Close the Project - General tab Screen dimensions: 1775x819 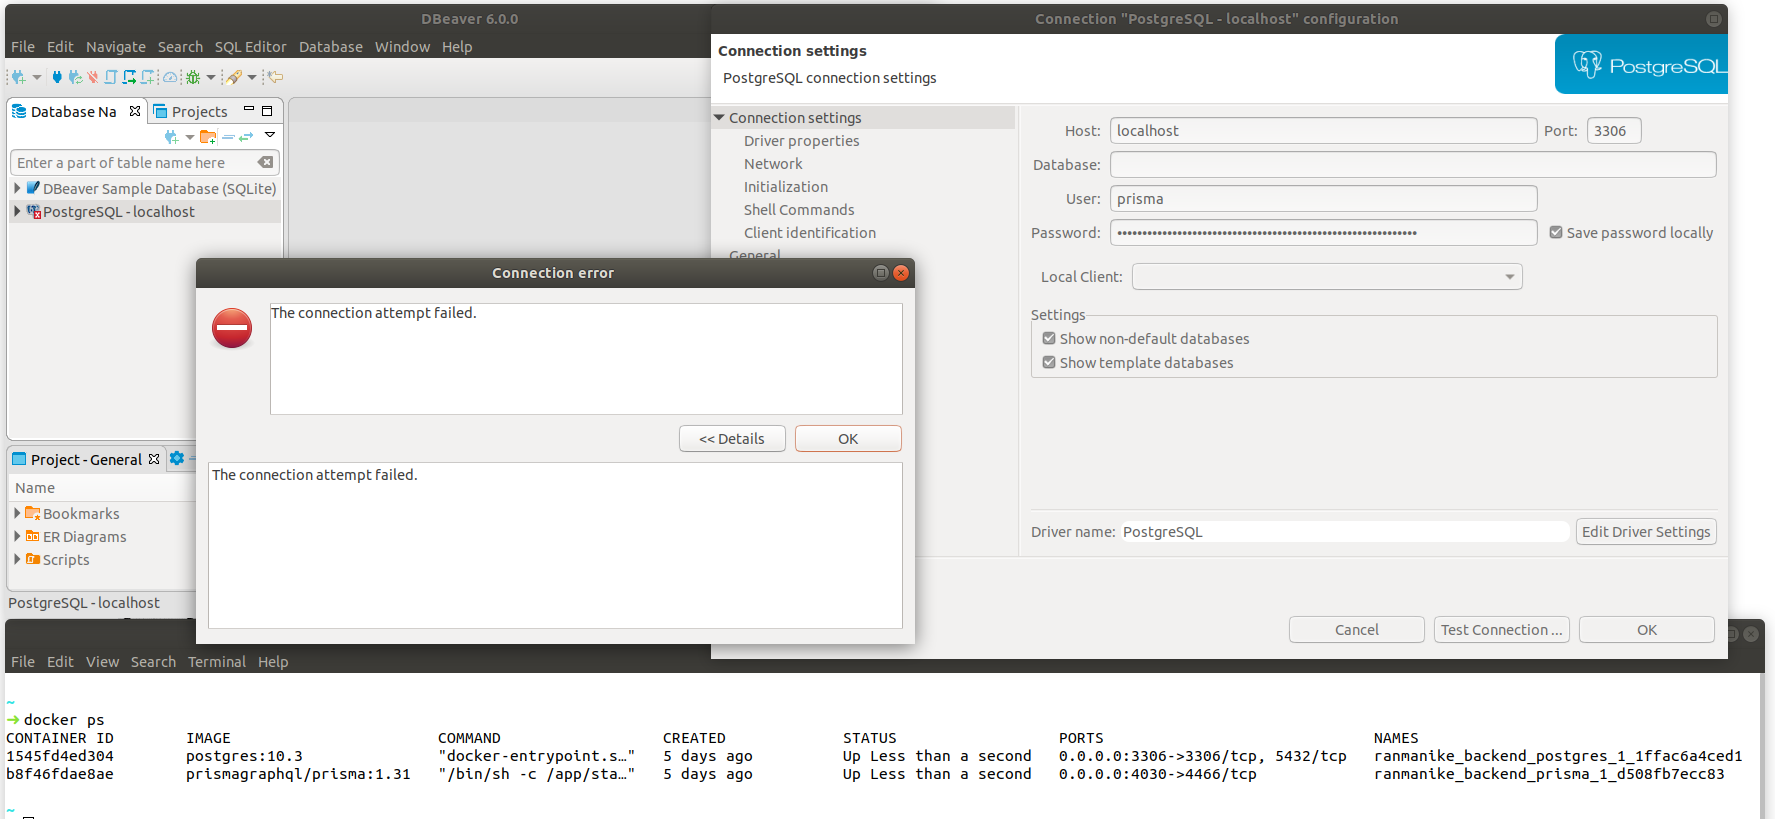154,459
